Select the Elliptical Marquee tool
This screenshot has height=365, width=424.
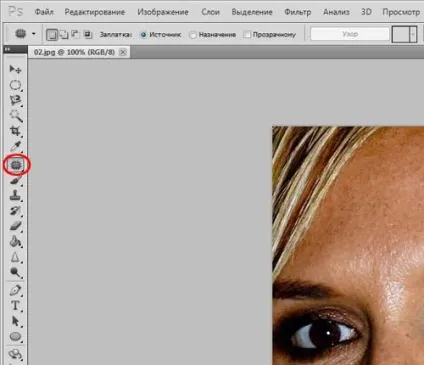tap(15, 85)
